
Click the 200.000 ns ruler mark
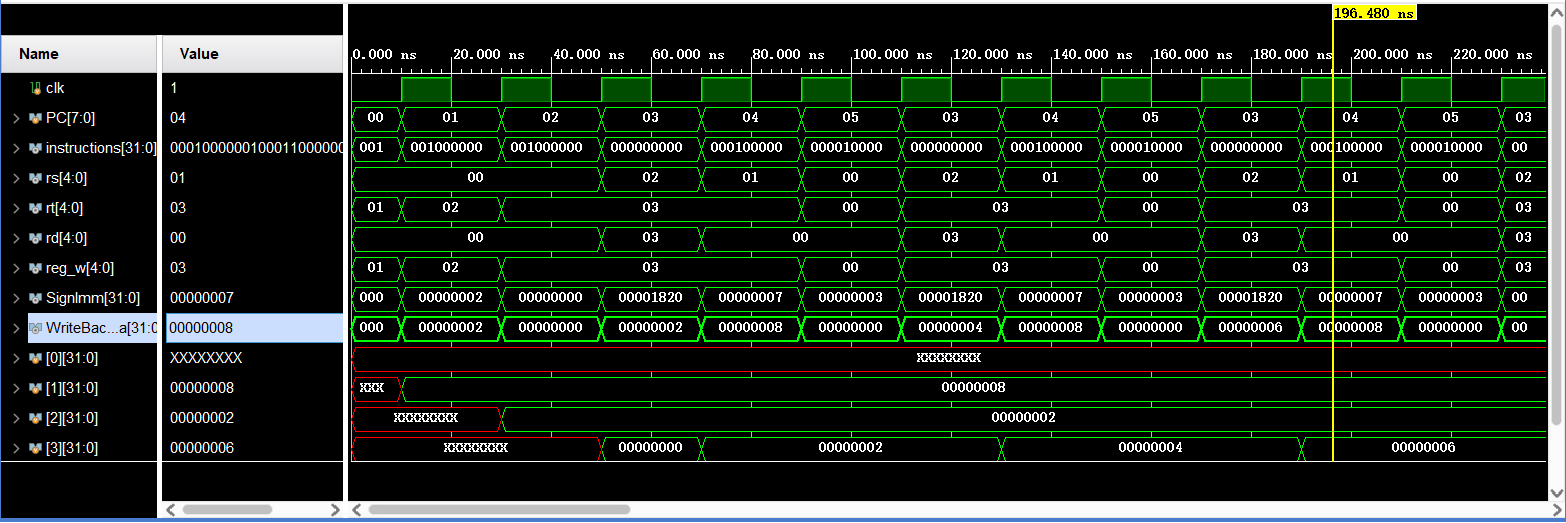(1392, 55)
